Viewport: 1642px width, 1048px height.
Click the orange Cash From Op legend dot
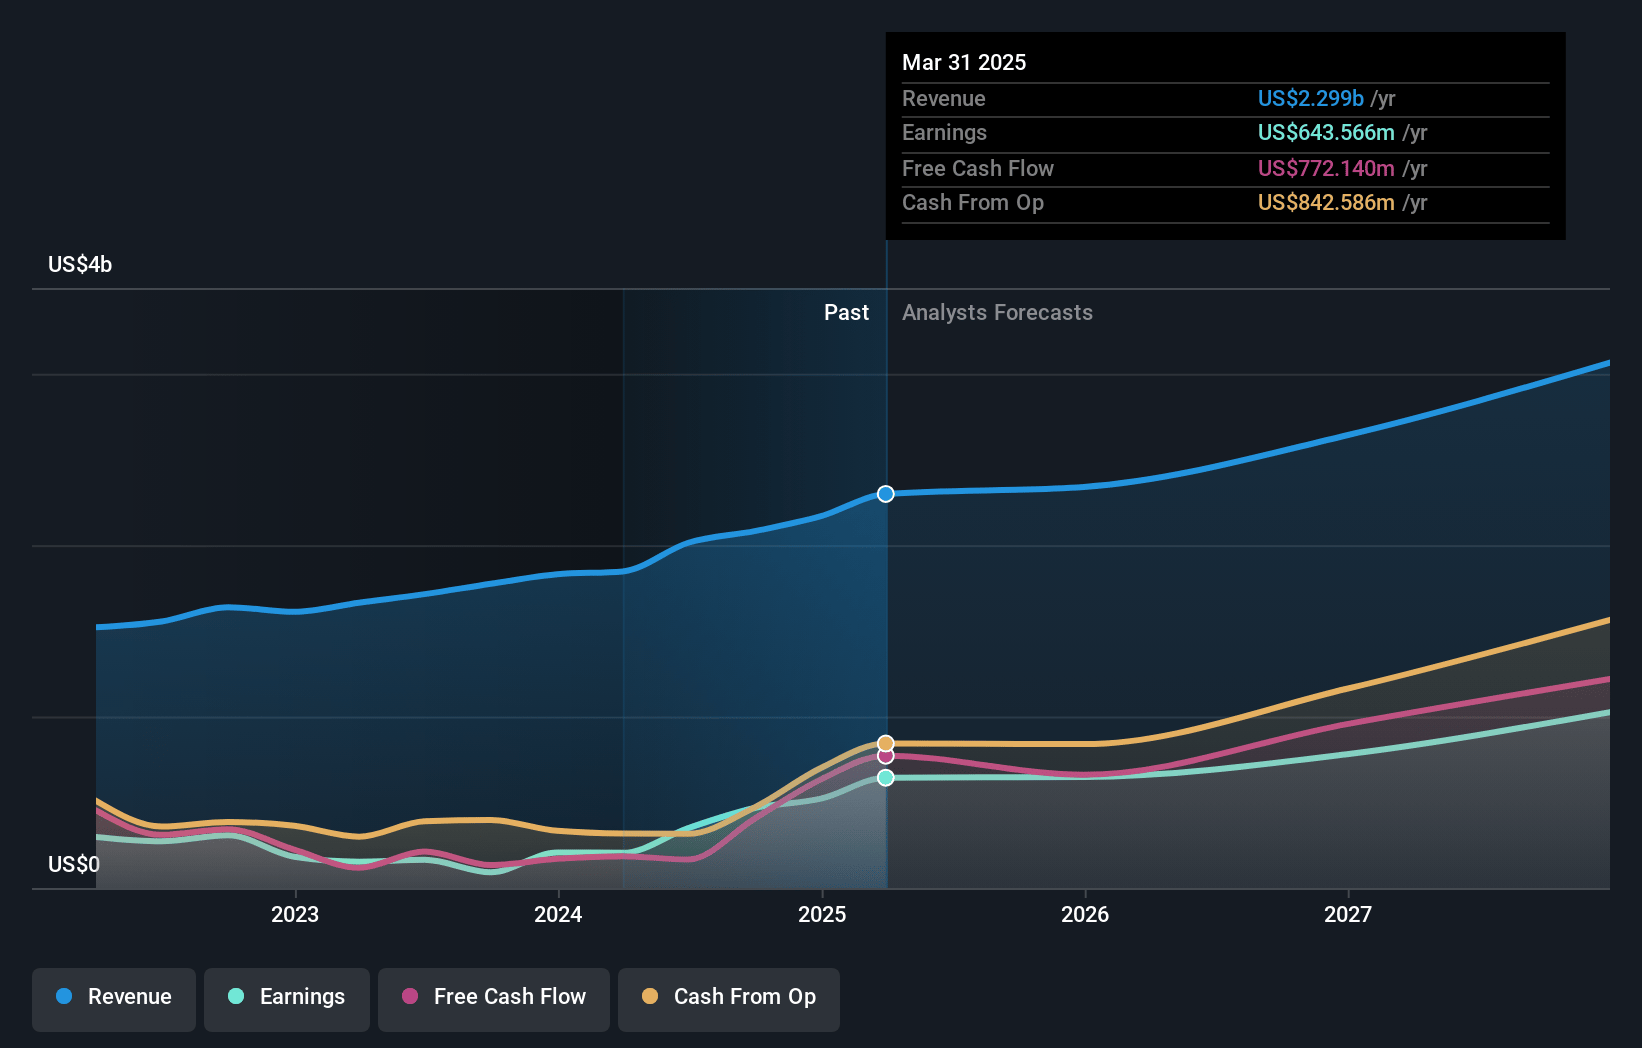tap(650, 996)
